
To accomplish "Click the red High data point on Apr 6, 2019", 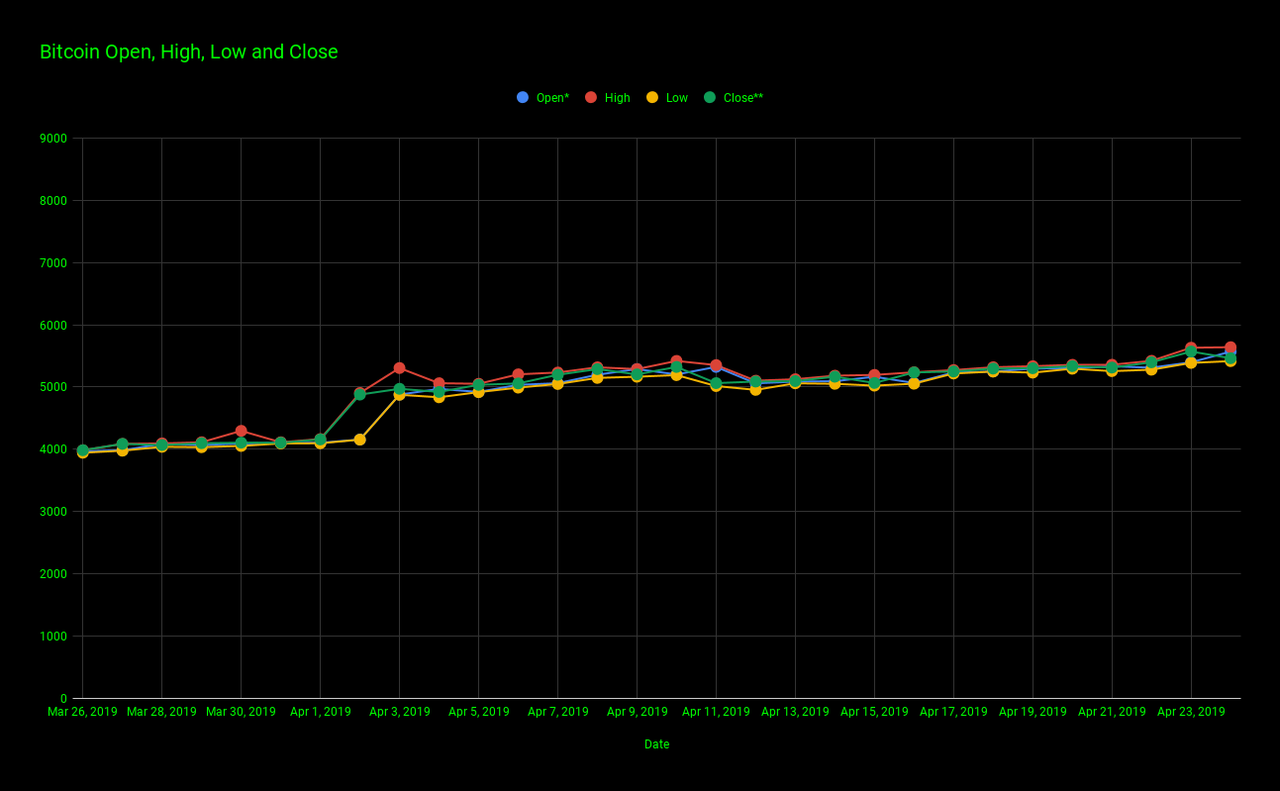I will (x=518, y=374).
